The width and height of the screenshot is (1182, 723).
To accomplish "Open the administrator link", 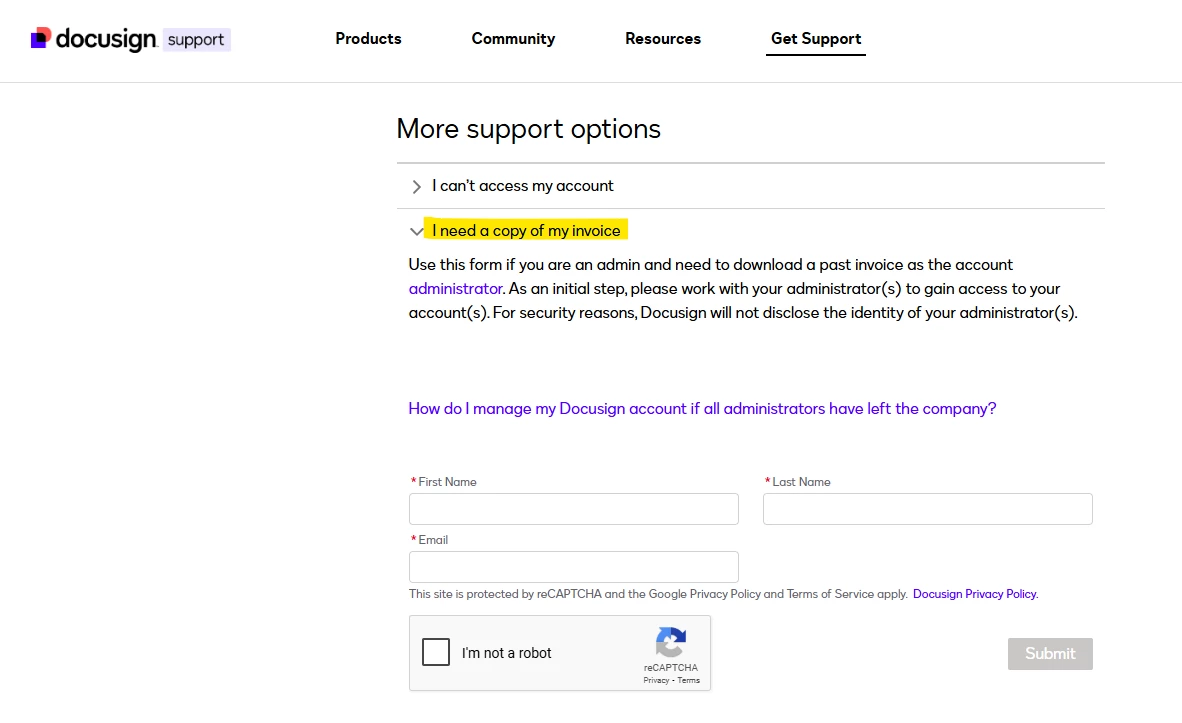I will pyautogui.click(x=455, y=289).
